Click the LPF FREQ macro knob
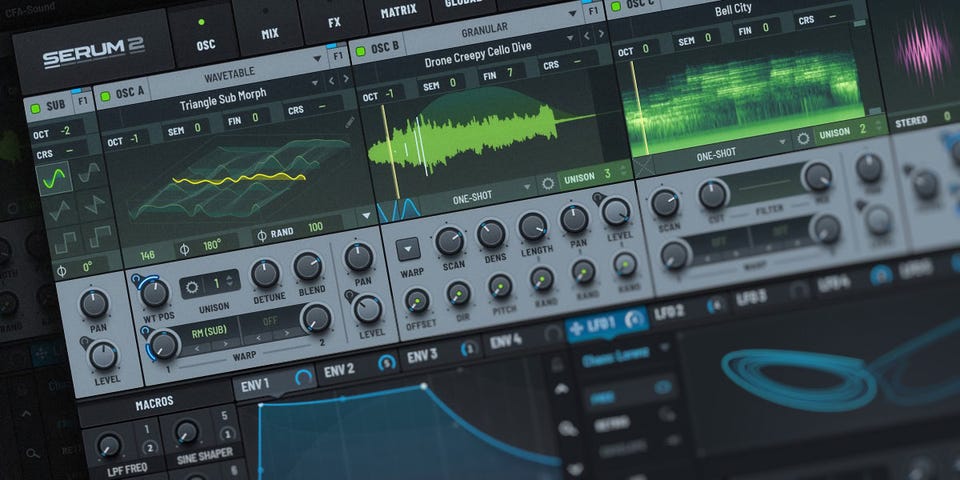This screenshot has width=960, height=480. (x=109, y=445)
